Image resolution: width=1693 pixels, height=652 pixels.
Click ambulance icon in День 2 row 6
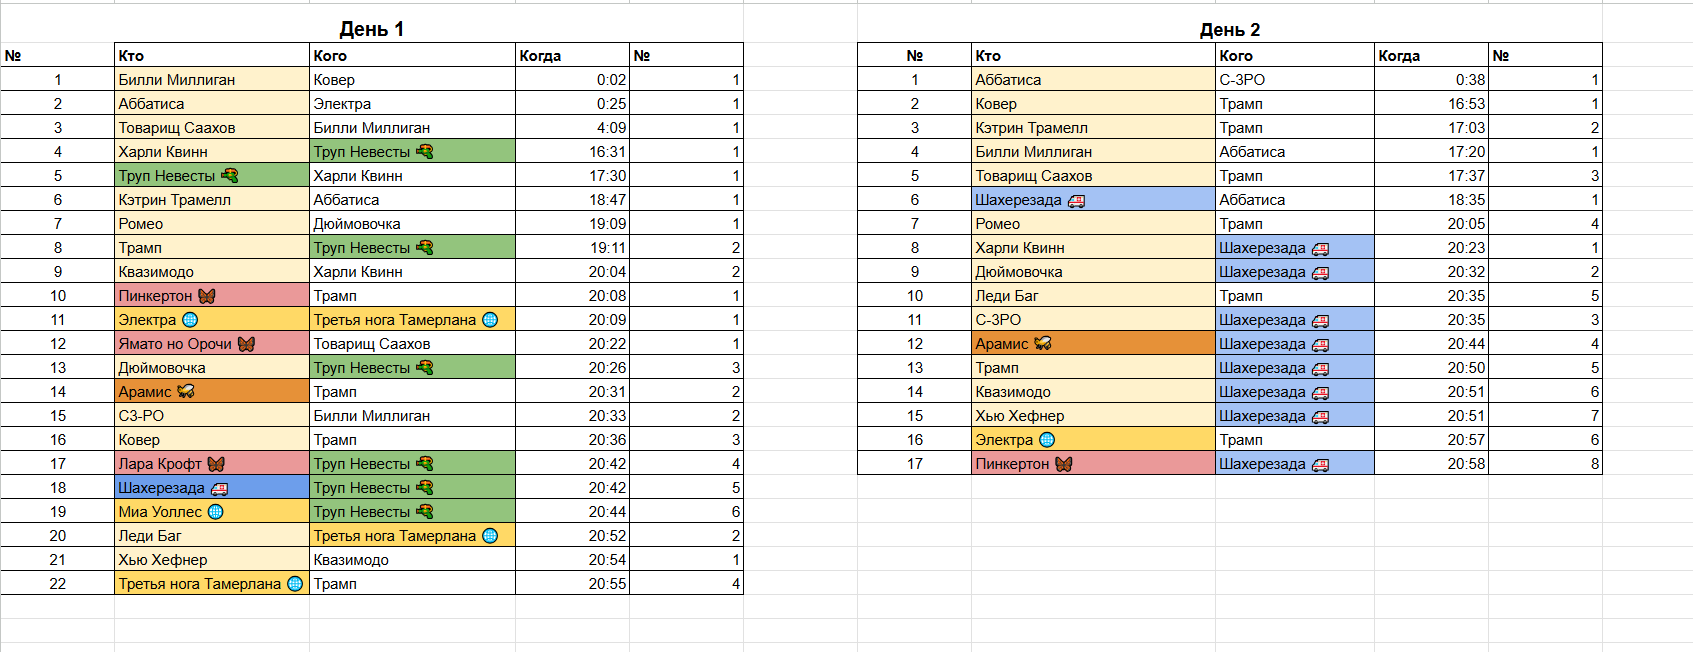tap(1076, 200)
